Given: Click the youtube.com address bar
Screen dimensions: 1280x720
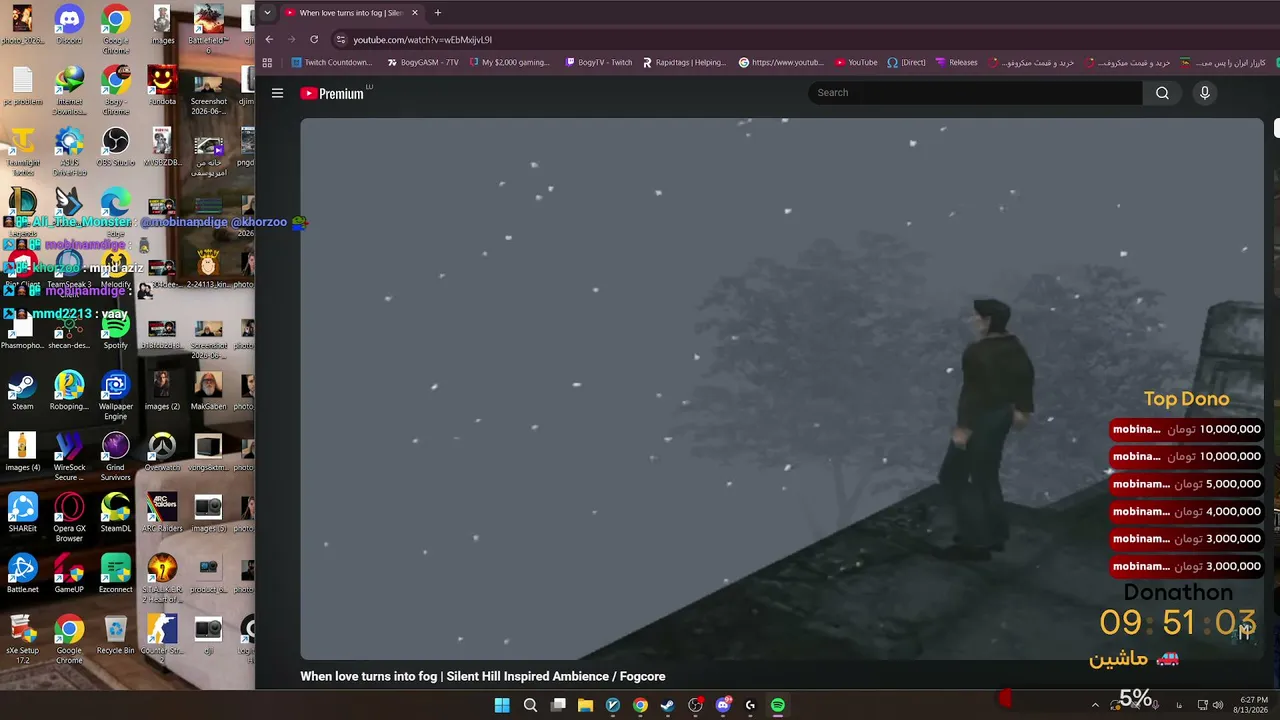Looking at the screenshot, I should (x=422, y=40).
